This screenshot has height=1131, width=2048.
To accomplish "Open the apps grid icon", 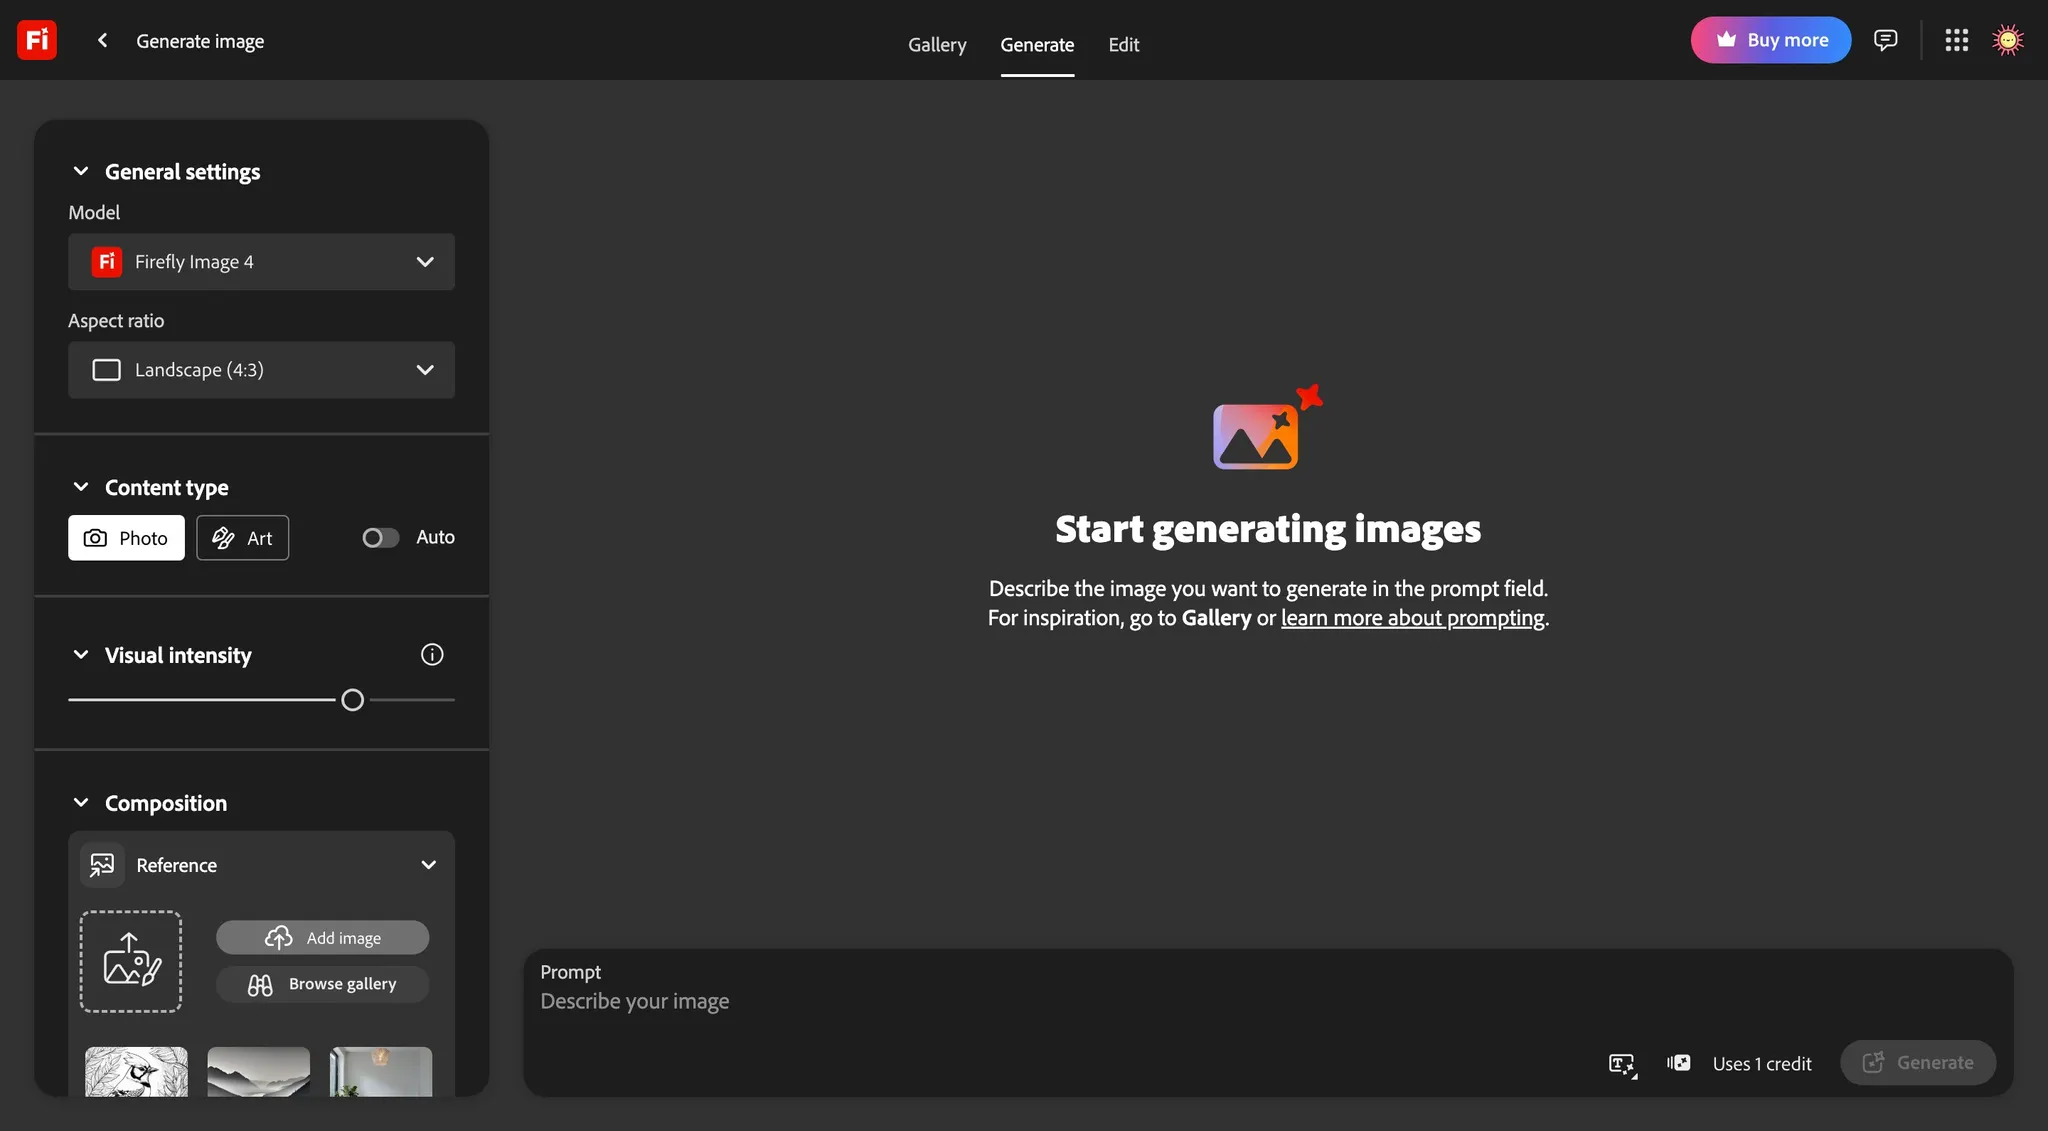I will [1956, 40].
